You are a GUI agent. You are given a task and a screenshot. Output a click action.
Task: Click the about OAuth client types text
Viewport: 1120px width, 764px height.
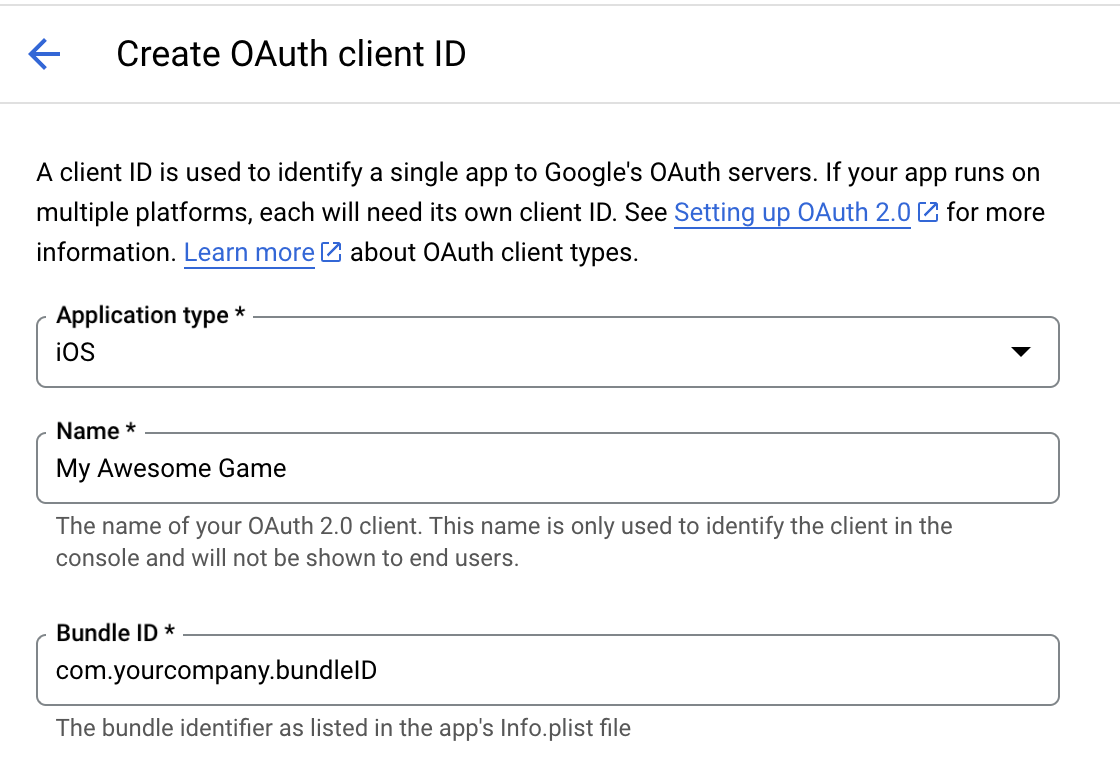tap(494, 253)
